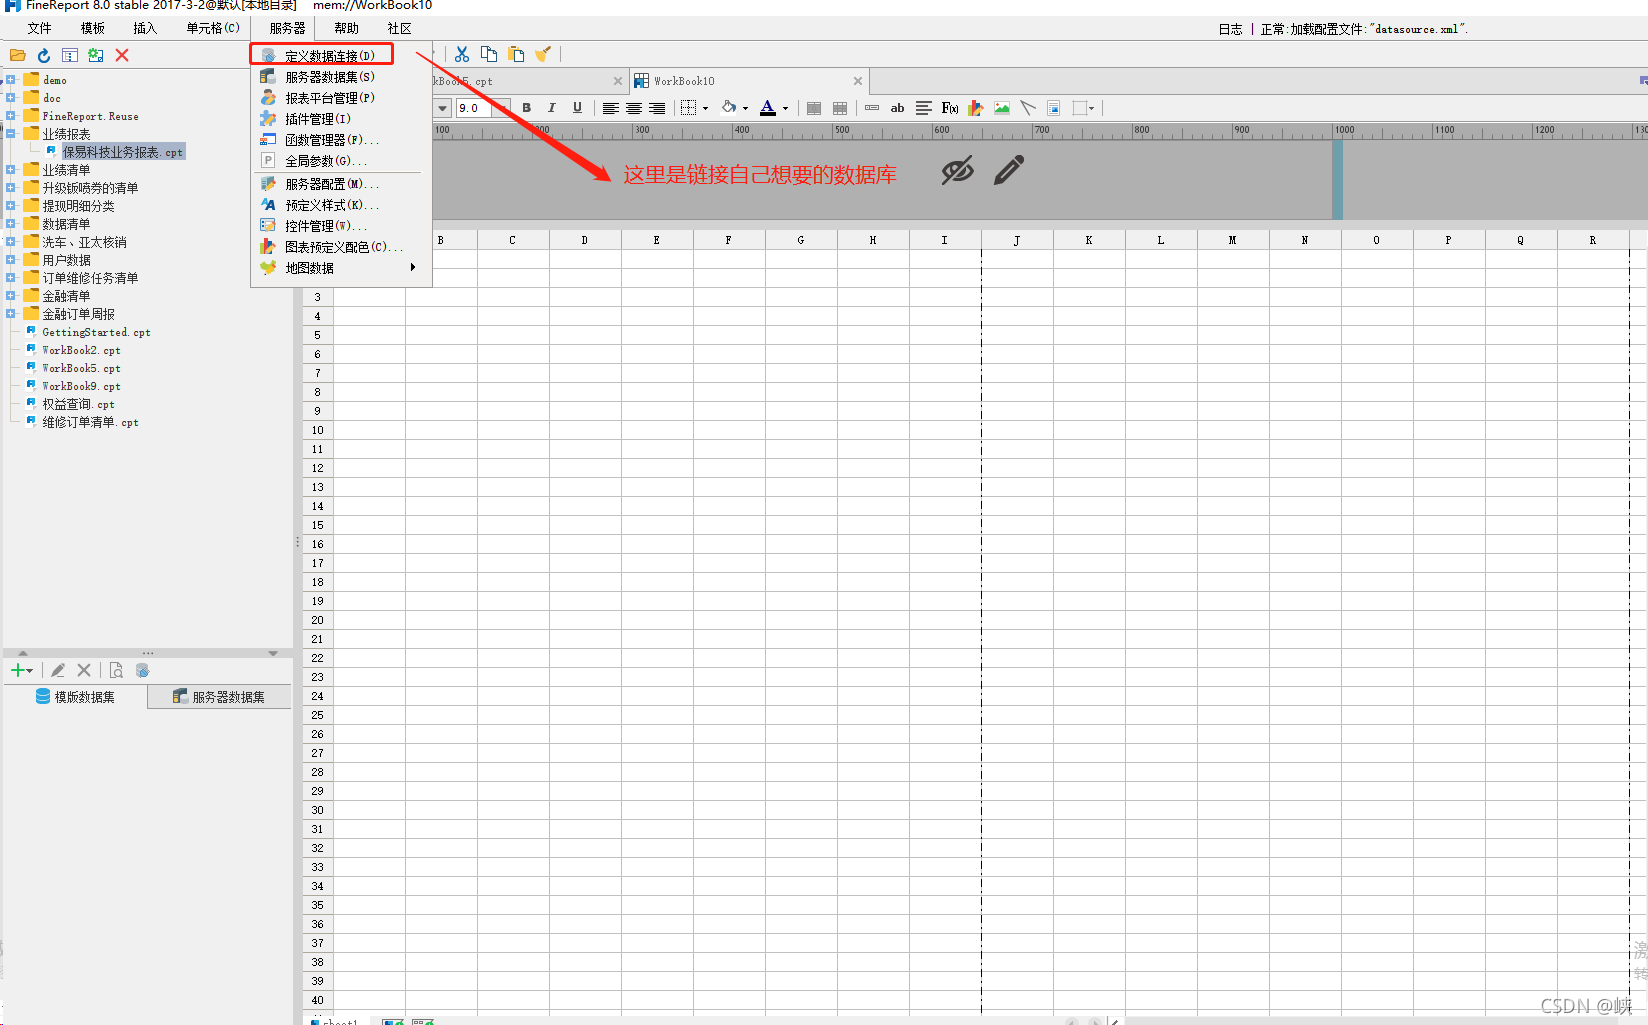Expand the demo folder

10,80
